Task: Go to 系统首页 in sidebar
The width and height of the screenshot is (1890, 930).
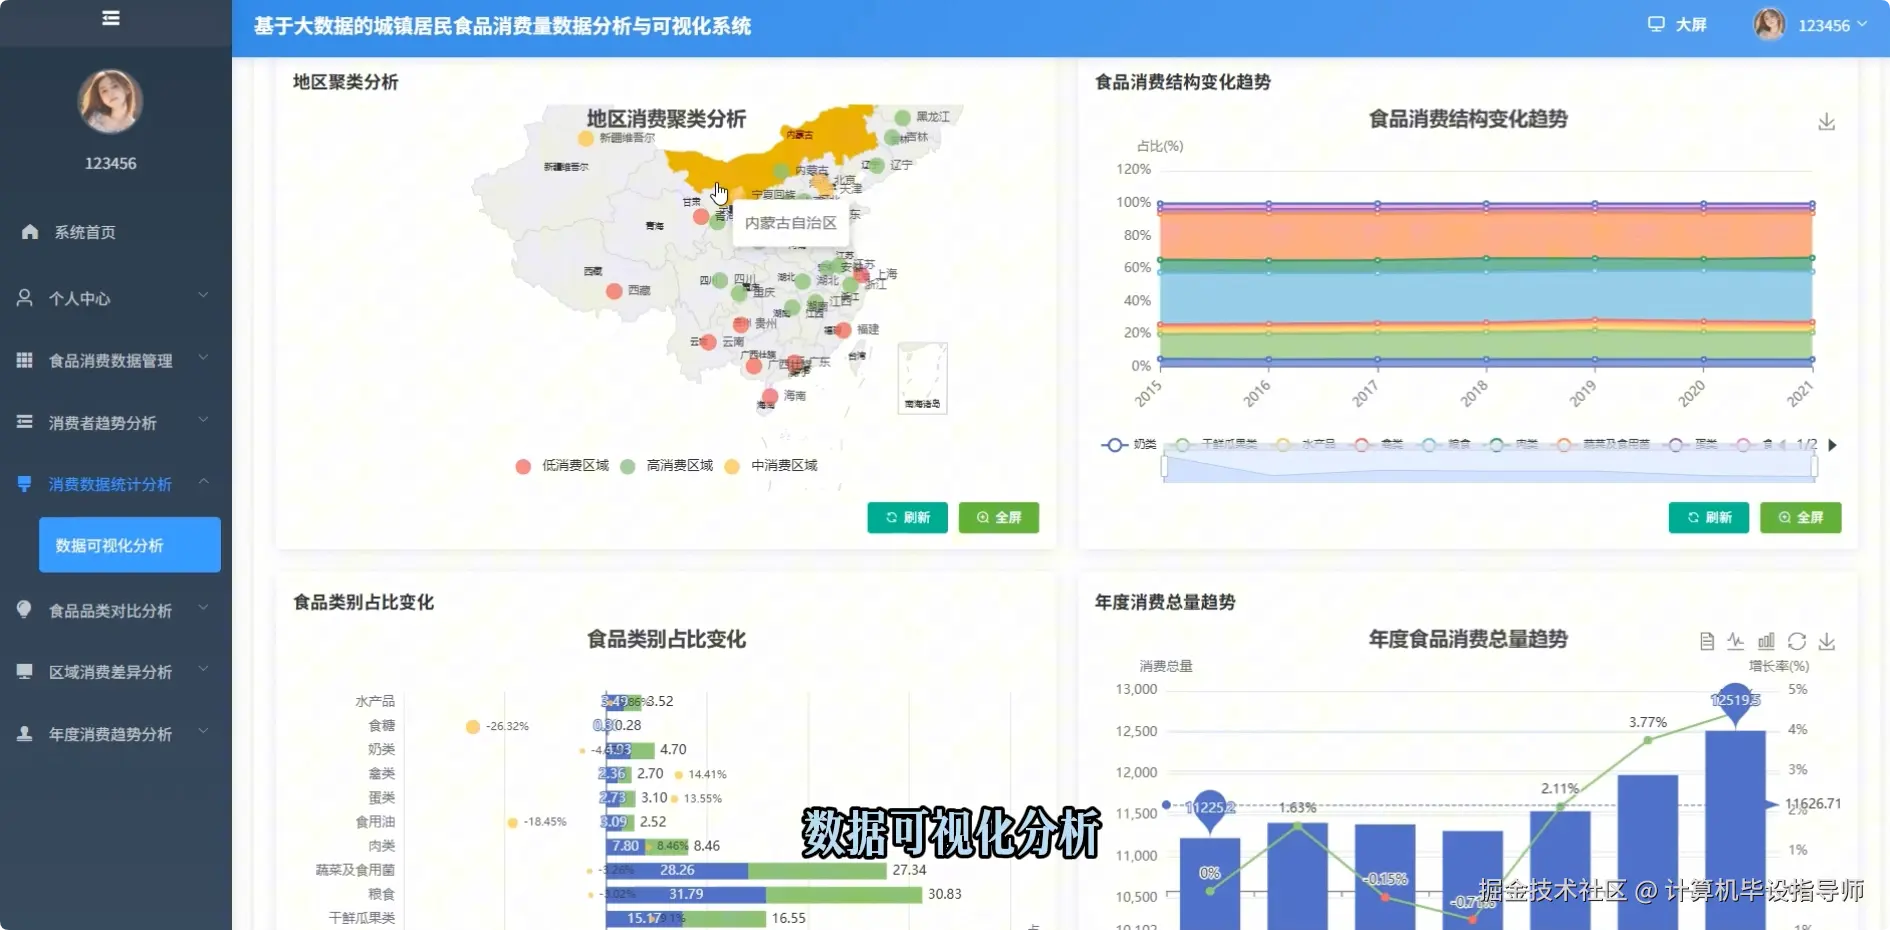Action: click(x=85, y=232)
